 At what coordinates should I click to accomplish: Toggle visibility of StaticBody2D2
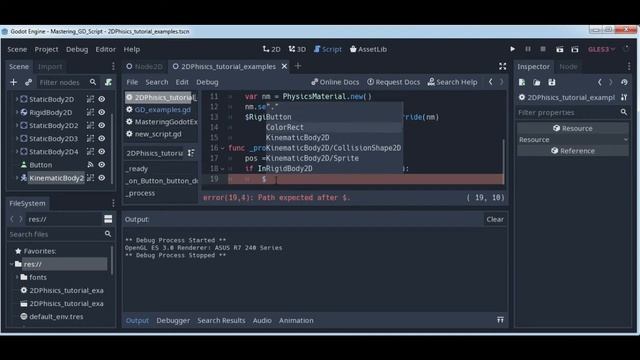(x=102, y=125)
